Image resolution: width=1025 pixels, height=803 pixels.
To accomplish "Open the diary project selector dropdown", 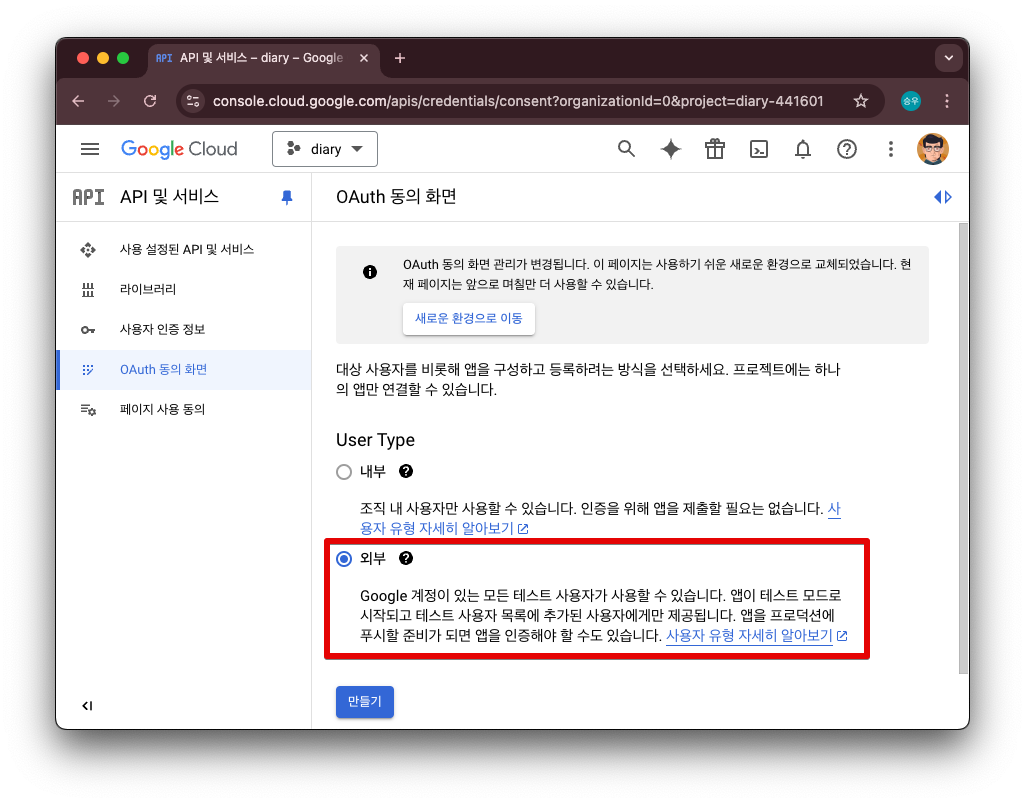I will click(x=325, y=149).
